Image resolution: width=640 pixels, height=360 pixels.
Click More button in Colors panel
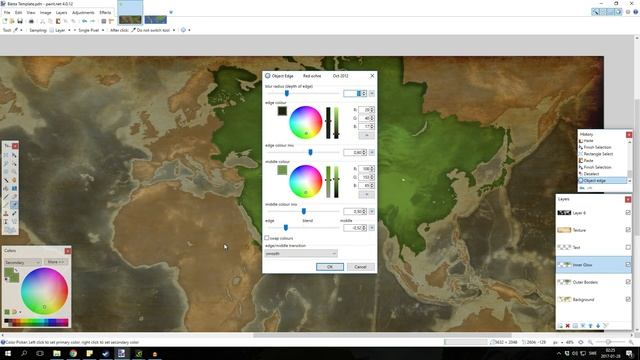pos(56,262)
